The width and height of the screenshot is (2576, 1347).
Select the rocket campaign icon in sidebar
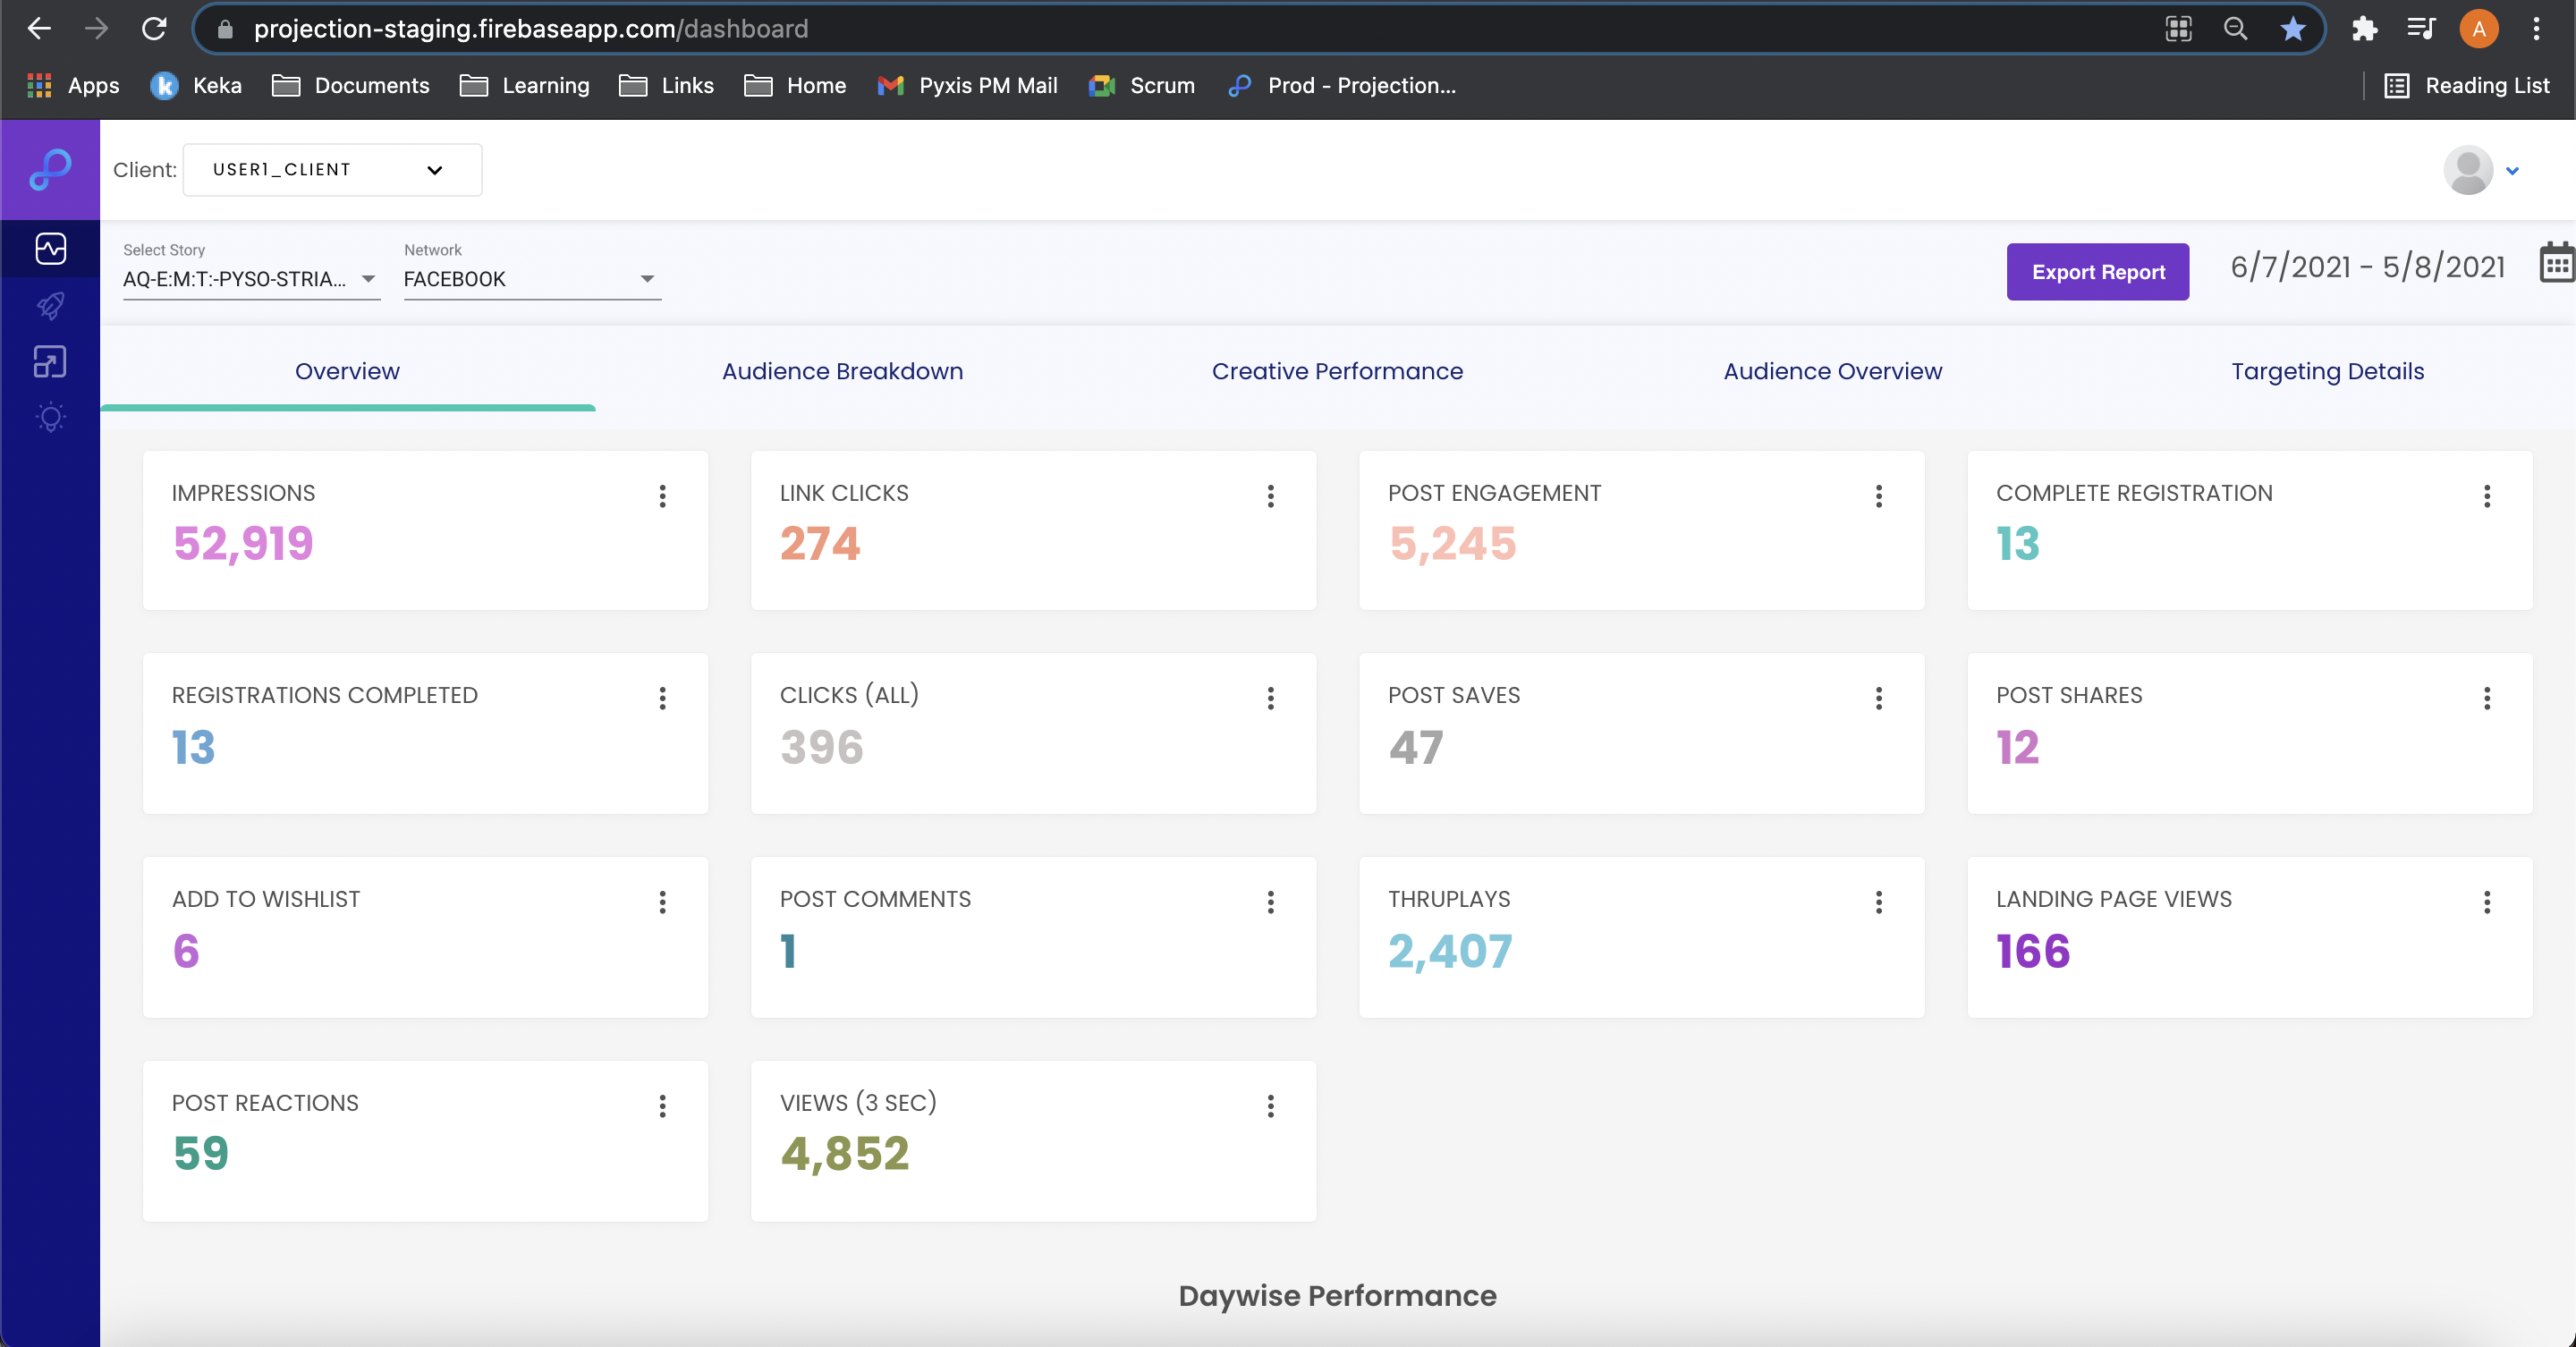(50, 306)
